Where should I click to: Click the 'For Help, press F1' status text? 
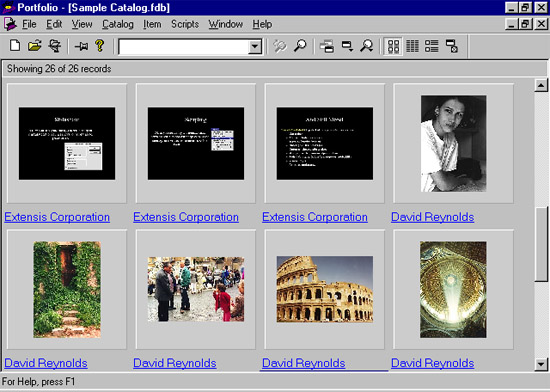[38, 382]
